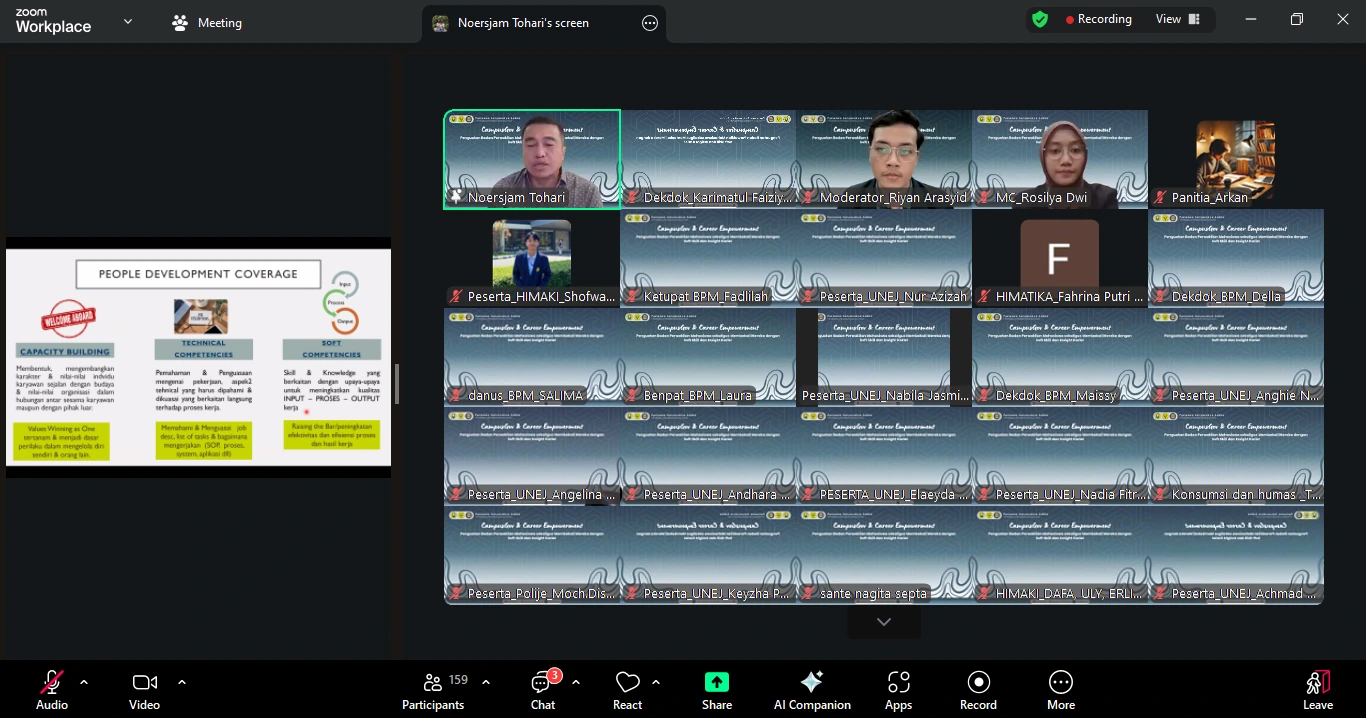Click the green Share screen icon
Screen dimensions: 1366x718
coord(716,682)
